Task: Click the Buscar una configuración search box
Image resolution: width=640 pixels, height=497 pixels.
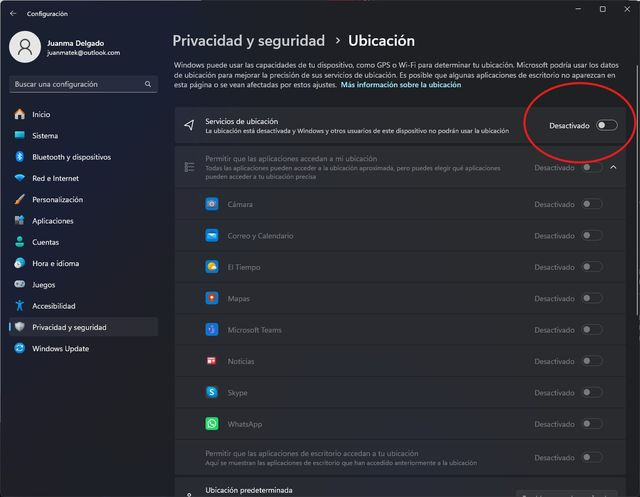Action: (x=82, y=85)
